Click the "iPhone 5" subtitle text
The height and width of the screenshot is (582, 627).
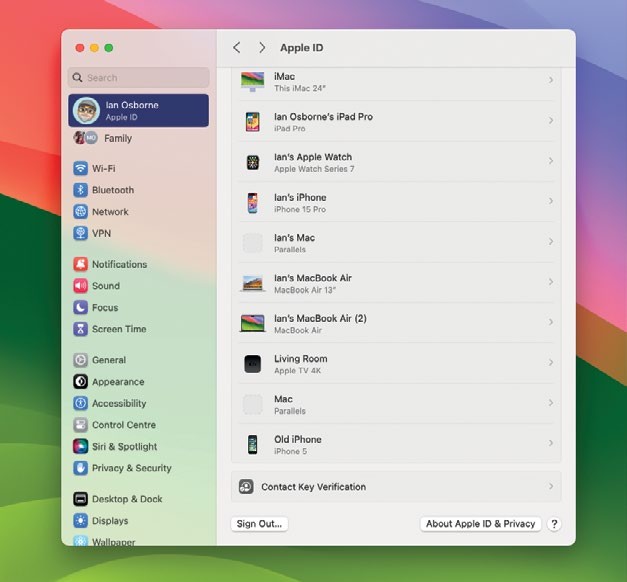290,451
